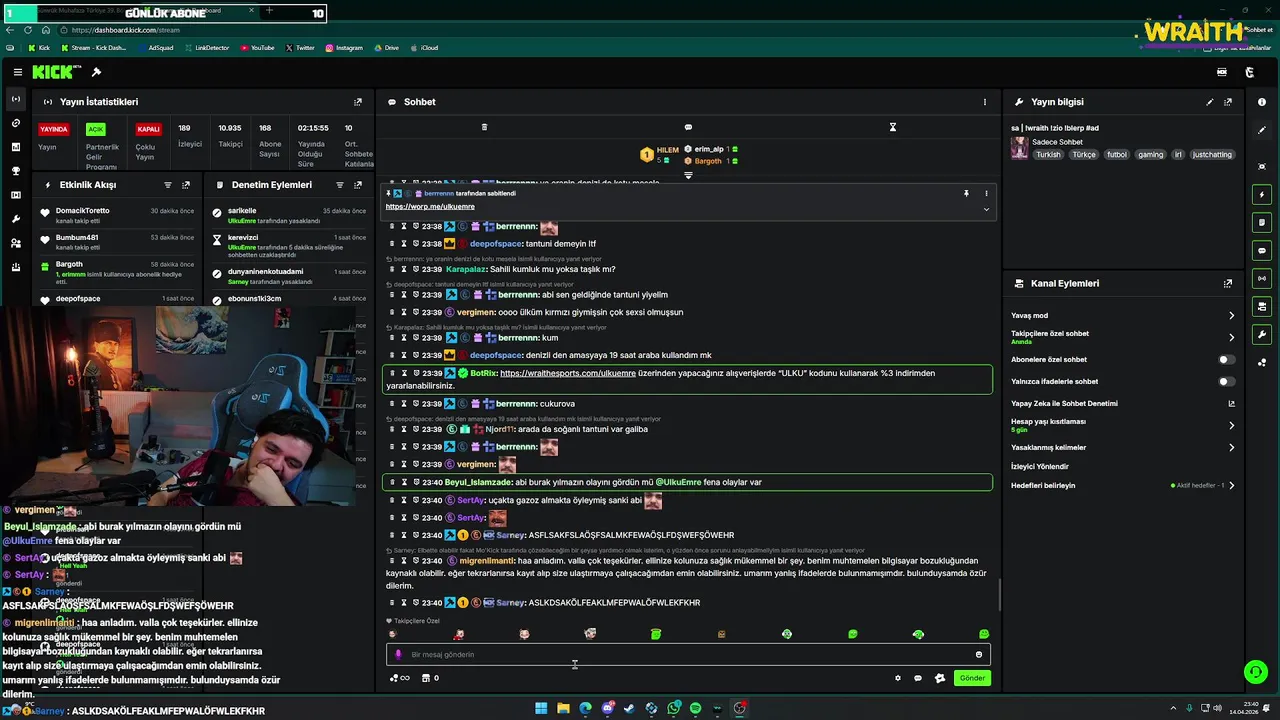Open the community users icon in left sidebar
Viewport: 1280px width, 720px height.
point(15,243)
